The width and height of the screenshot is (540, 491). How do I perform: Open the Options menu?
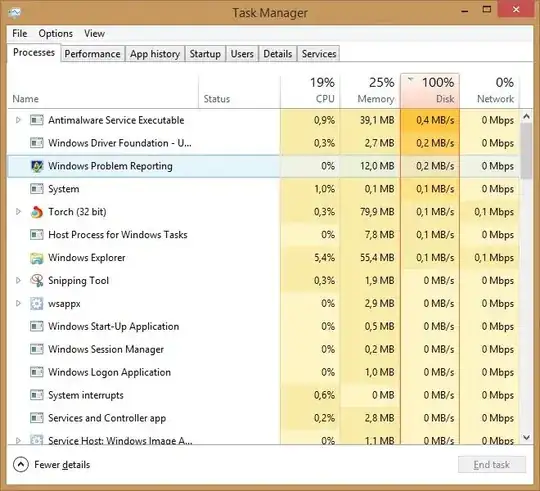tap(55, 33)
